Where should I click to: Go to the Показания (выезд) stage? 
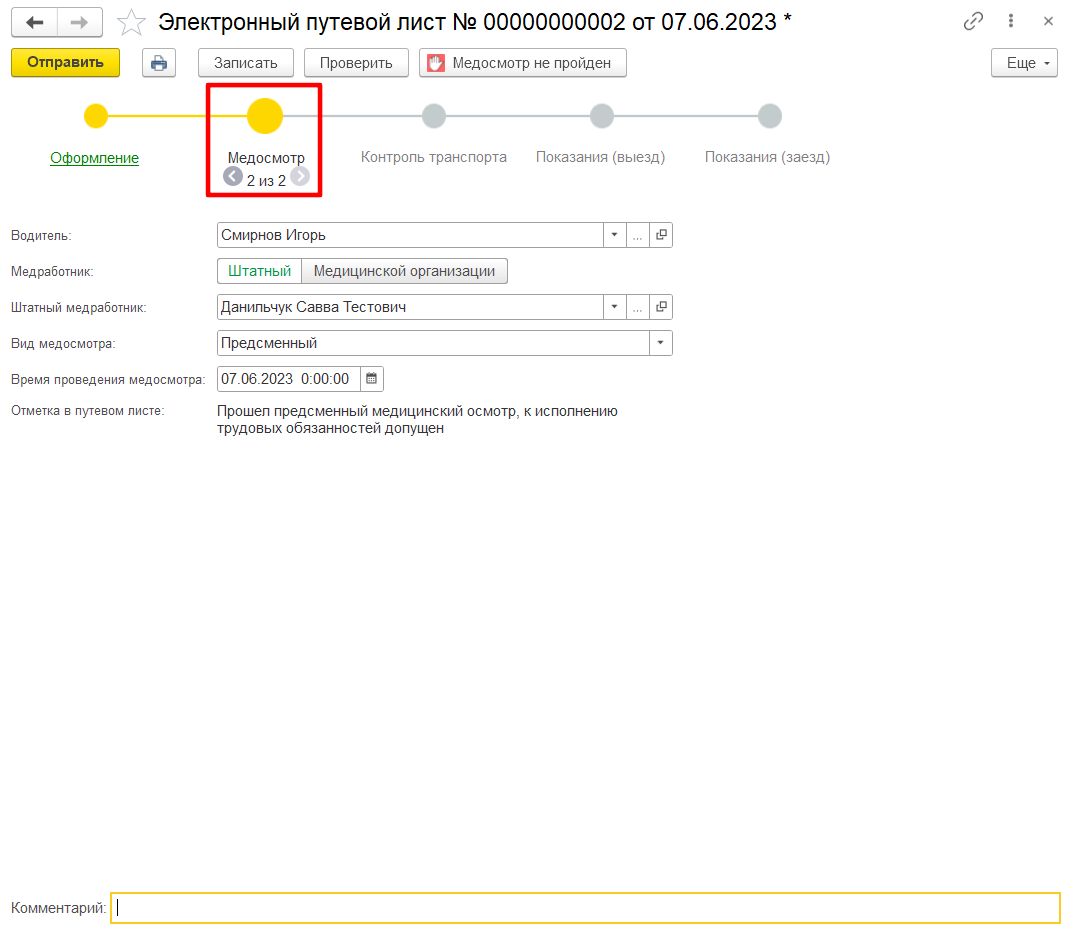point(600,157)
